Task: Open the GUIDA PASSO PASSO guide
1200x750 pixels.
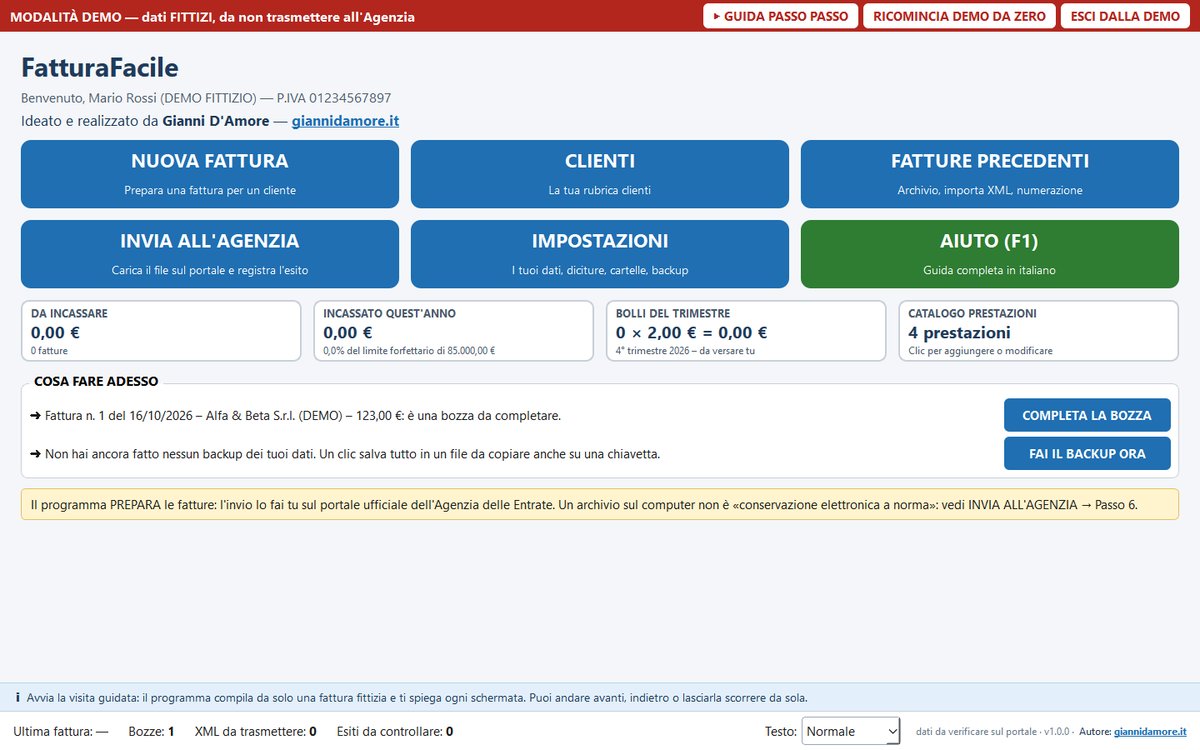Action: tap(780, 16)
